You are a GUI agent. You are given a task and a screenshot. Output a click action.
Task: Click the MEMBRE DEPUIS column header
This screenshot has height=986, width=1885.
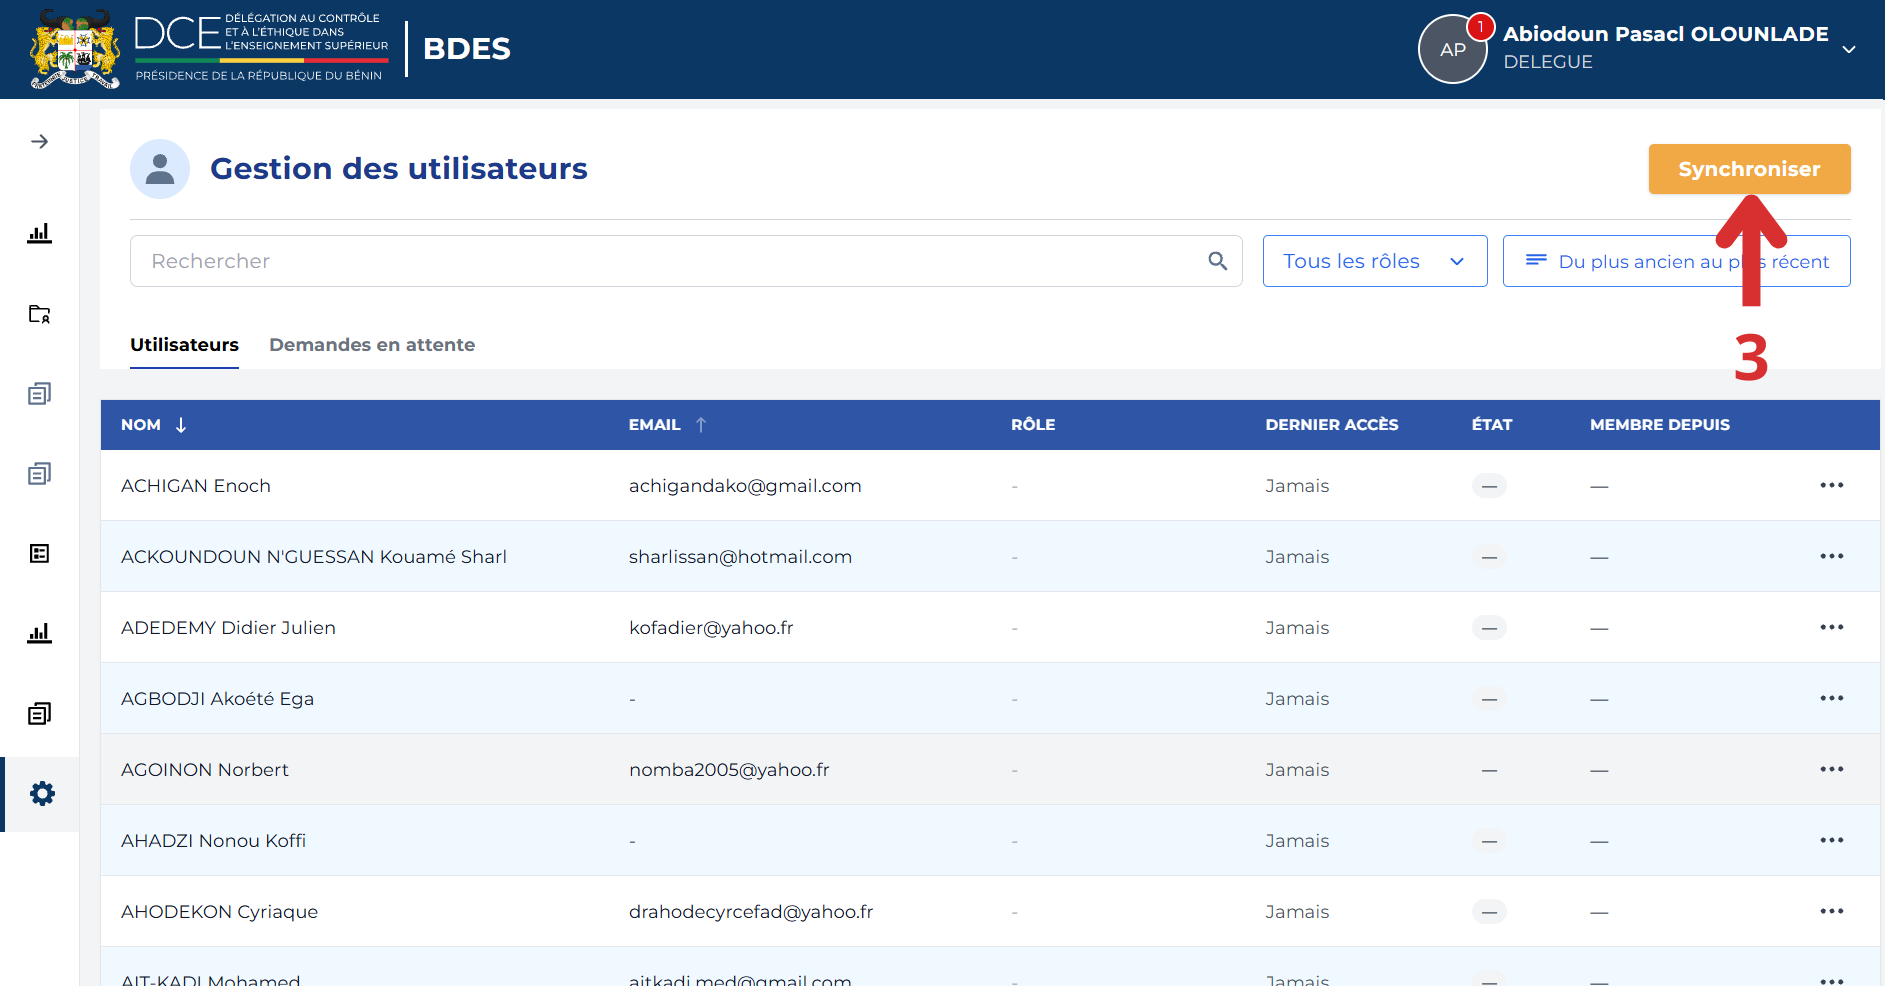[1660, 425]
